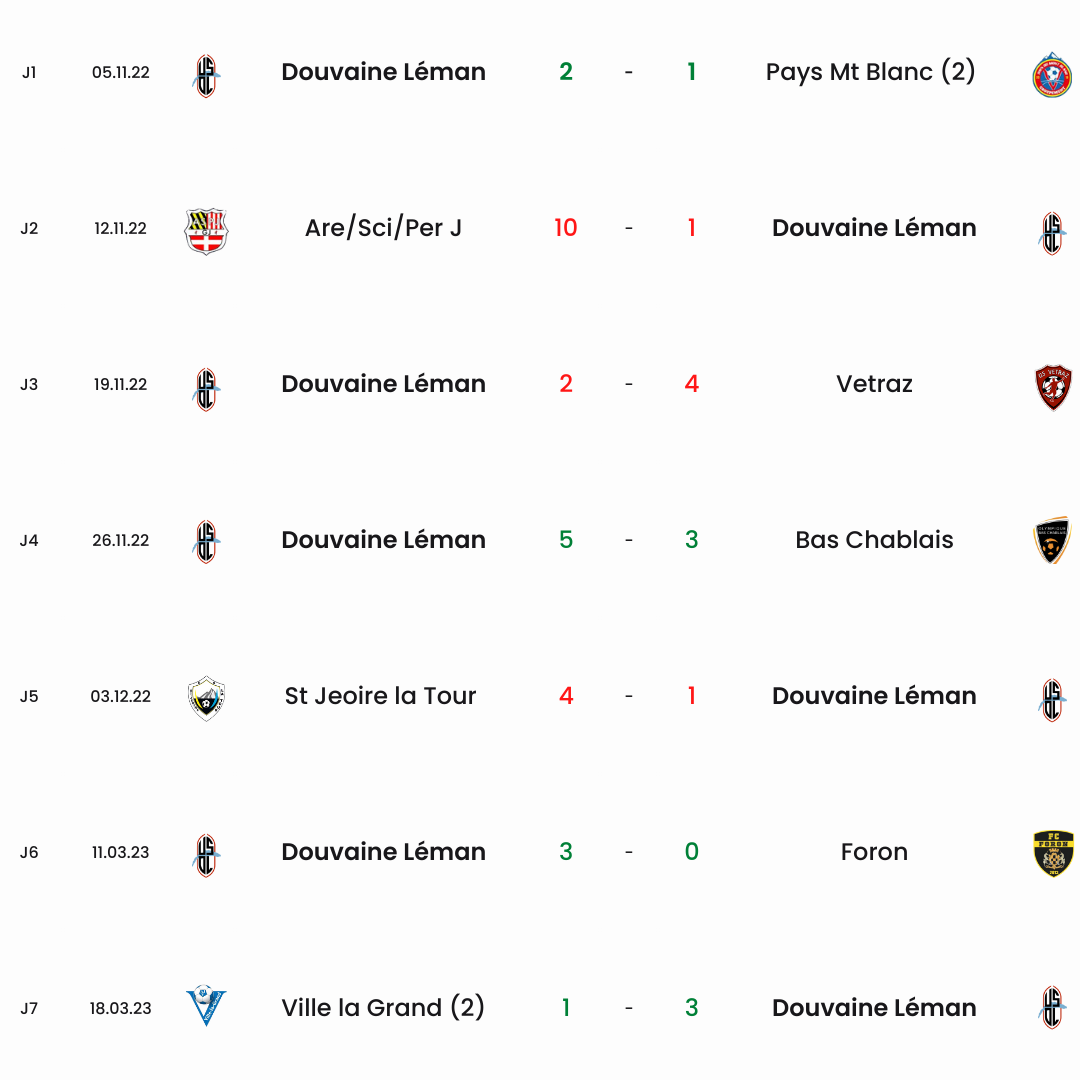
Task: Click the Bas Chablais club logo
Action: click(1052, 540)
